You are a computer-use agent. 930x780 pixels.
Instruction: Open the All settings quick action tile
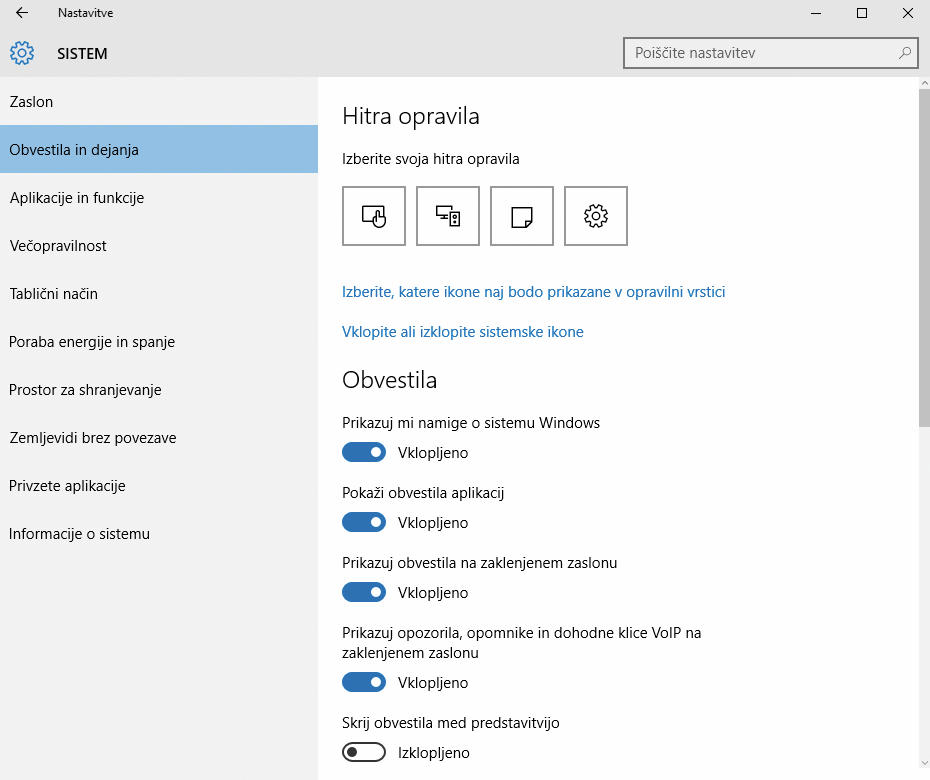596,216
